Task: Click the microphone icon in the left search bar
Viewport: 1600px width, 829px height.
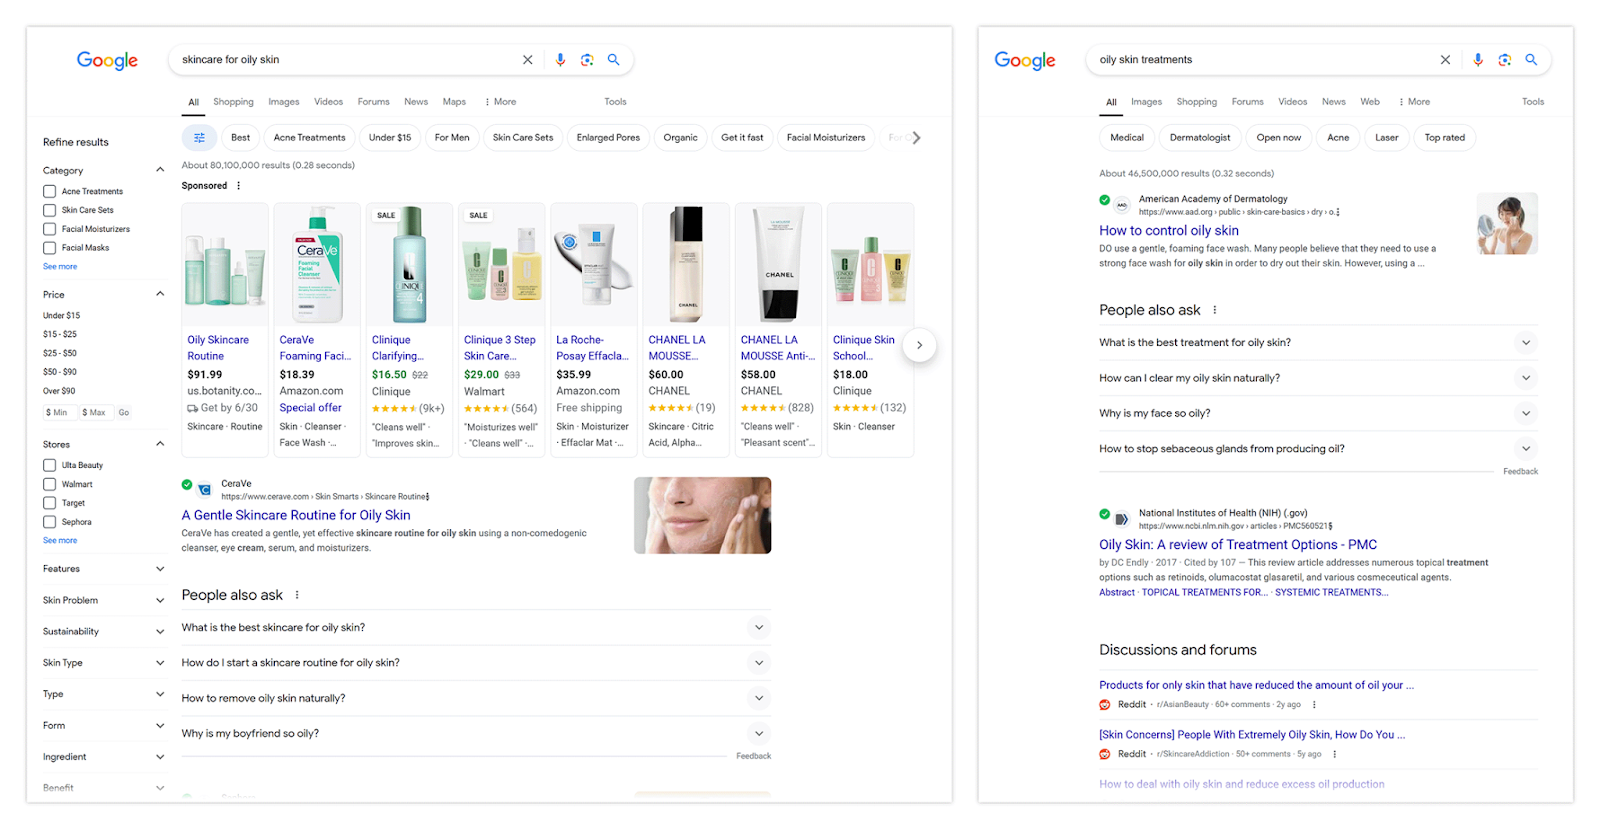Action: (x=560, y=60)
